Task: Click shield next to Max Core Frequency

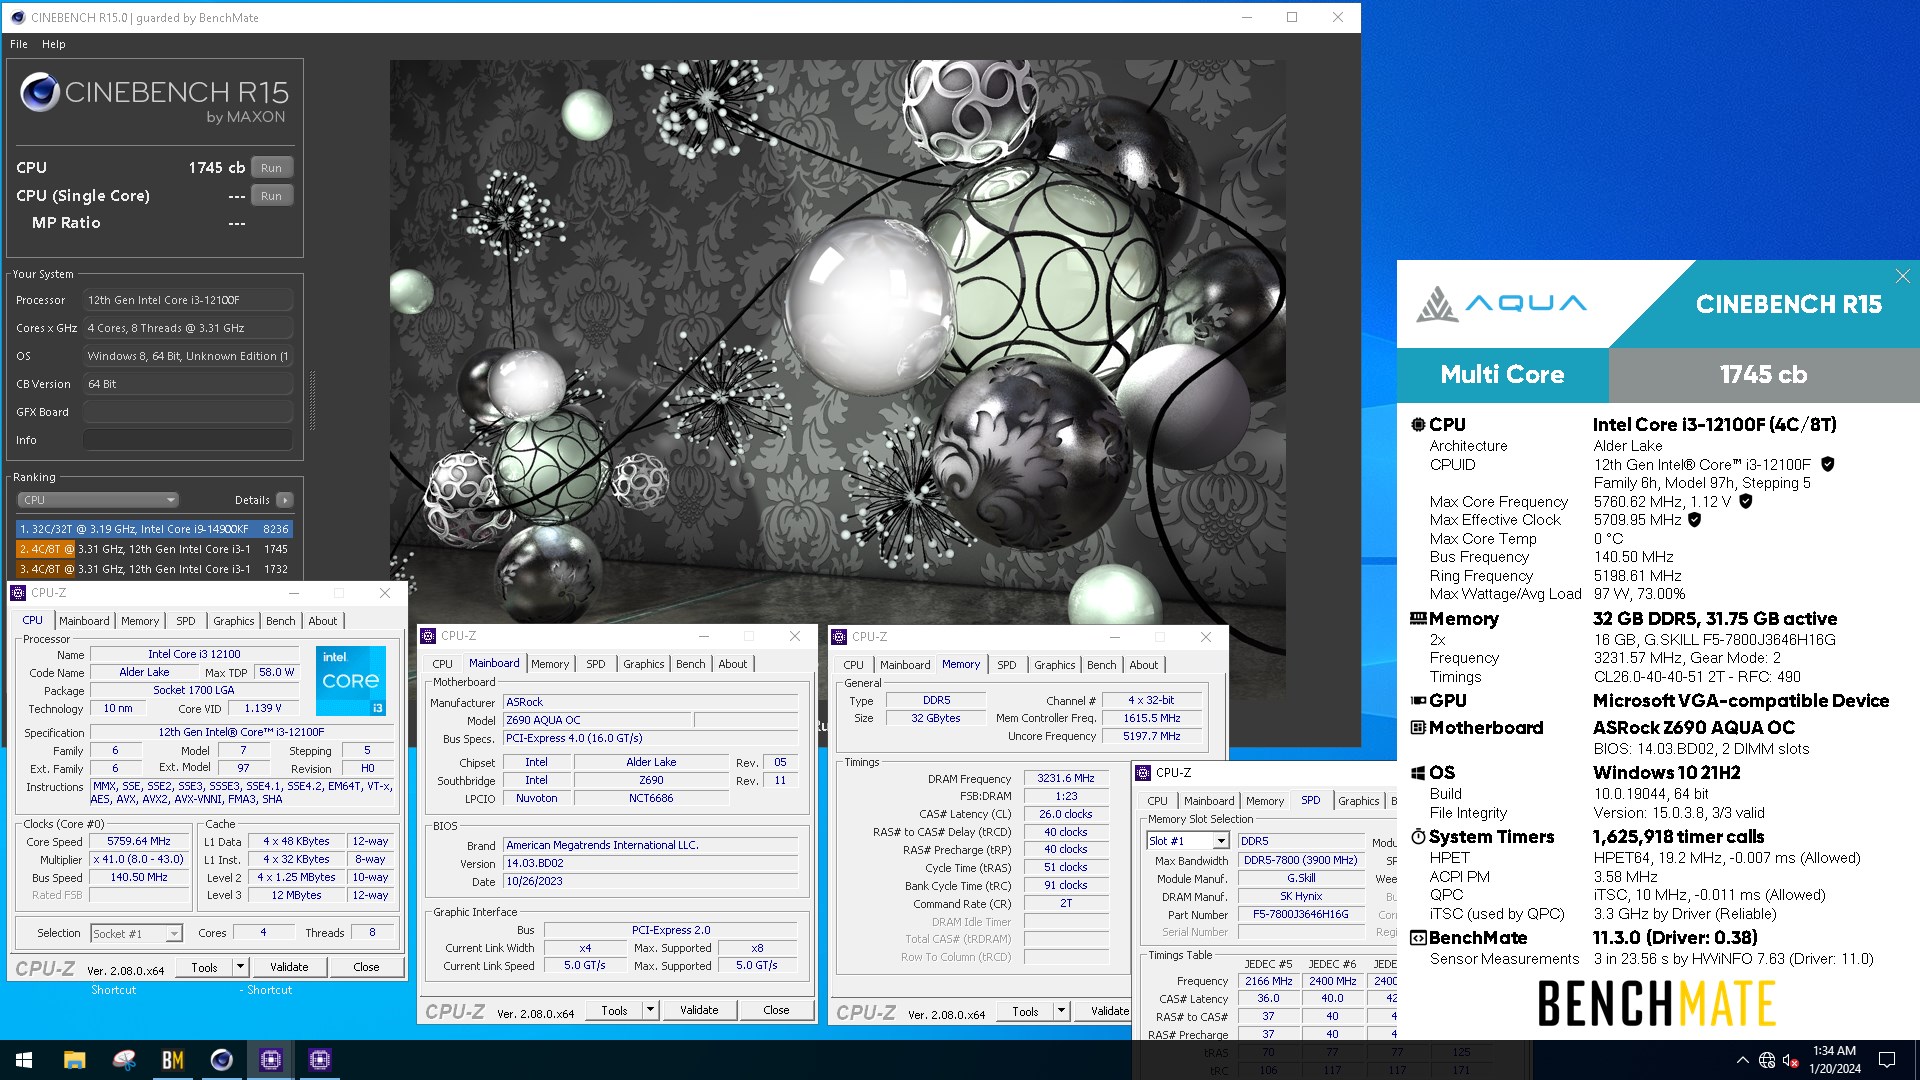Action: tap(1745, 501)
